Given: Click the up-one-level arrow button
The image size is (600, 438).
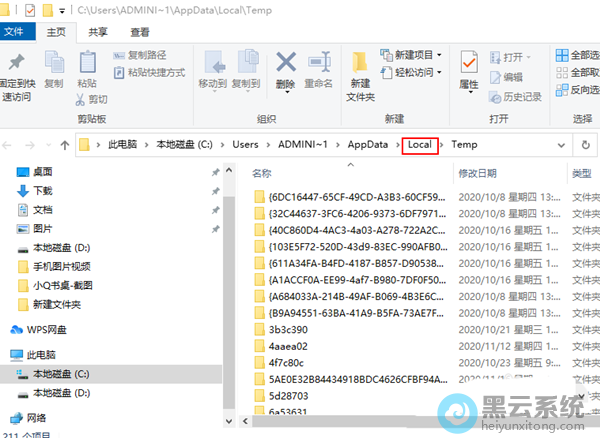Looking at the screenshot, I should pyautogui.click(x=65, y=145).
